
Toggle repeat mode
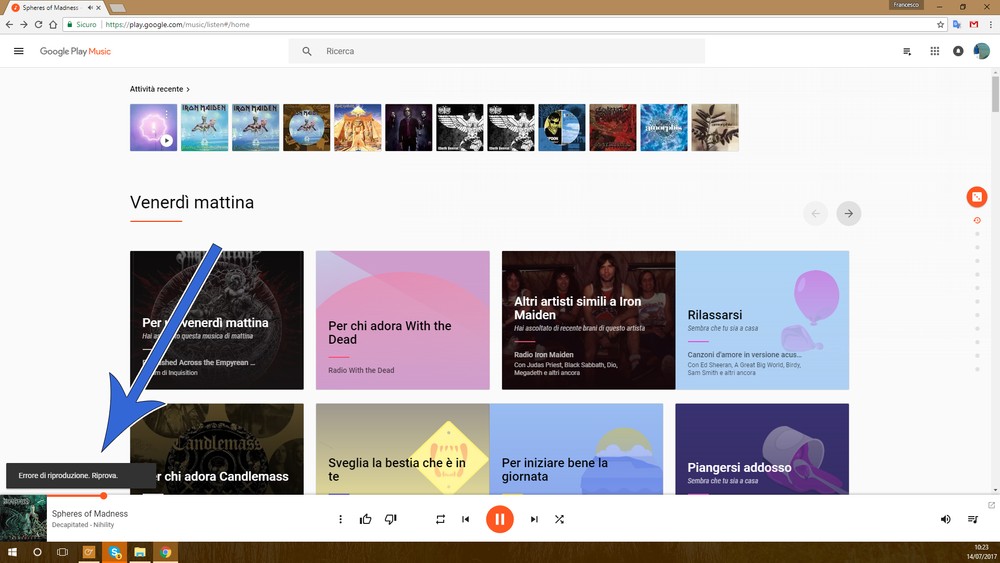[440, 519]
